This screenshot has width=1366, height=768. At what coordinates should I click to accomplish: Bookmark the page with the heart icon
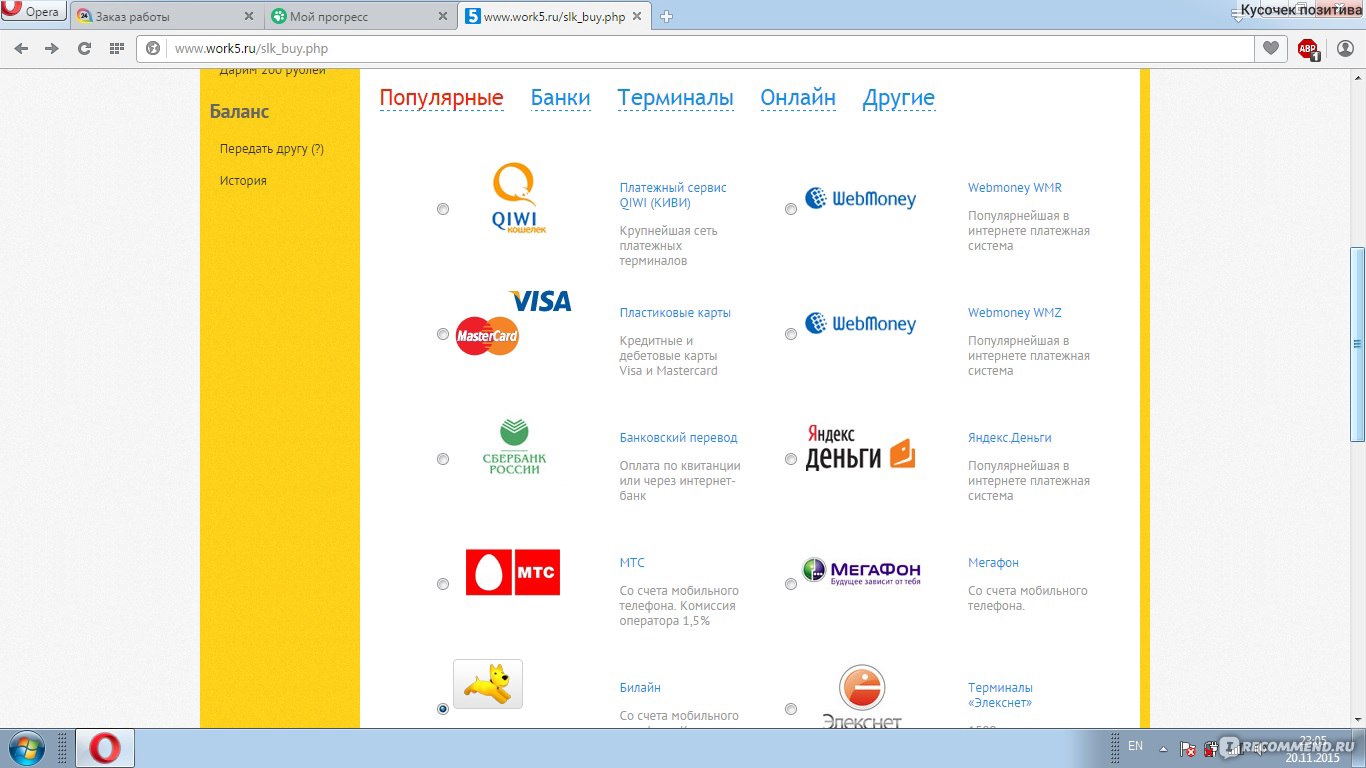point(1271,48)
